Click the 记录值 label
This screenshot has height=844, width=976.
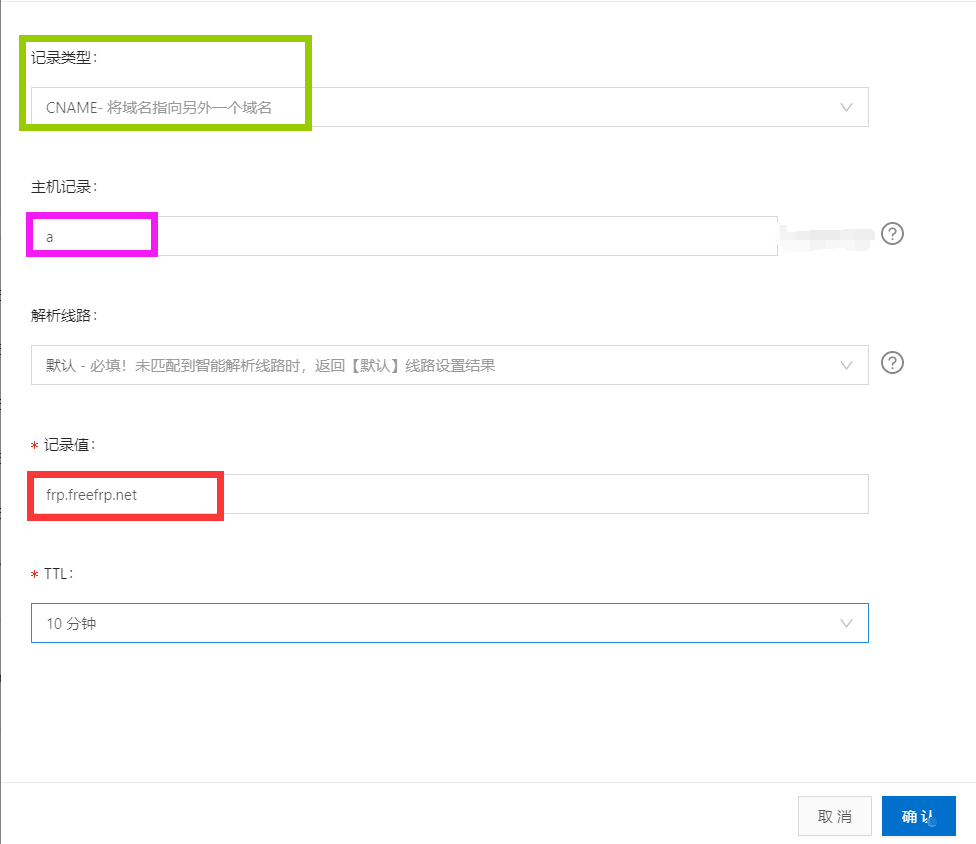click(69, 445)
